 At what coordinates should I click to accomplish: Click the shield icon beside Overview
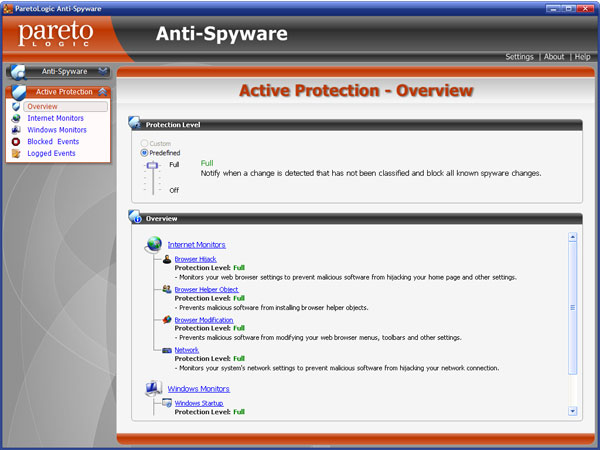coord(16,106)
